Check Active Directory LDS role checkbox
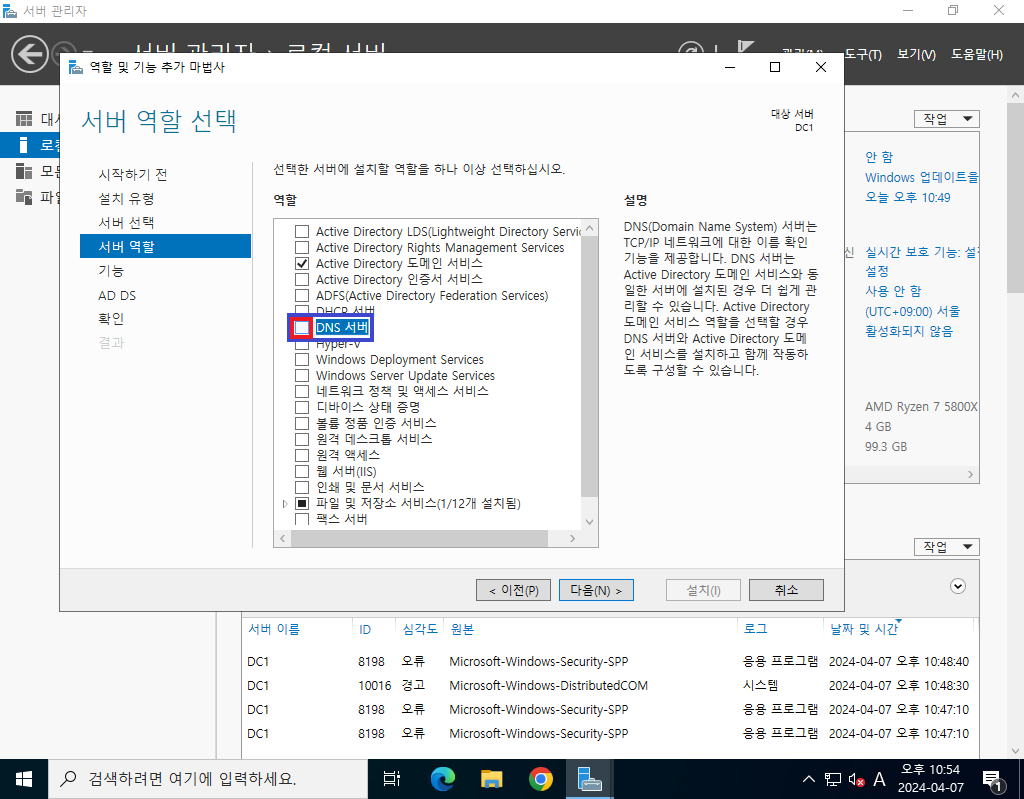Image resolution: width=1024 pixels, height=799 pixels. (x=302, y=231)
